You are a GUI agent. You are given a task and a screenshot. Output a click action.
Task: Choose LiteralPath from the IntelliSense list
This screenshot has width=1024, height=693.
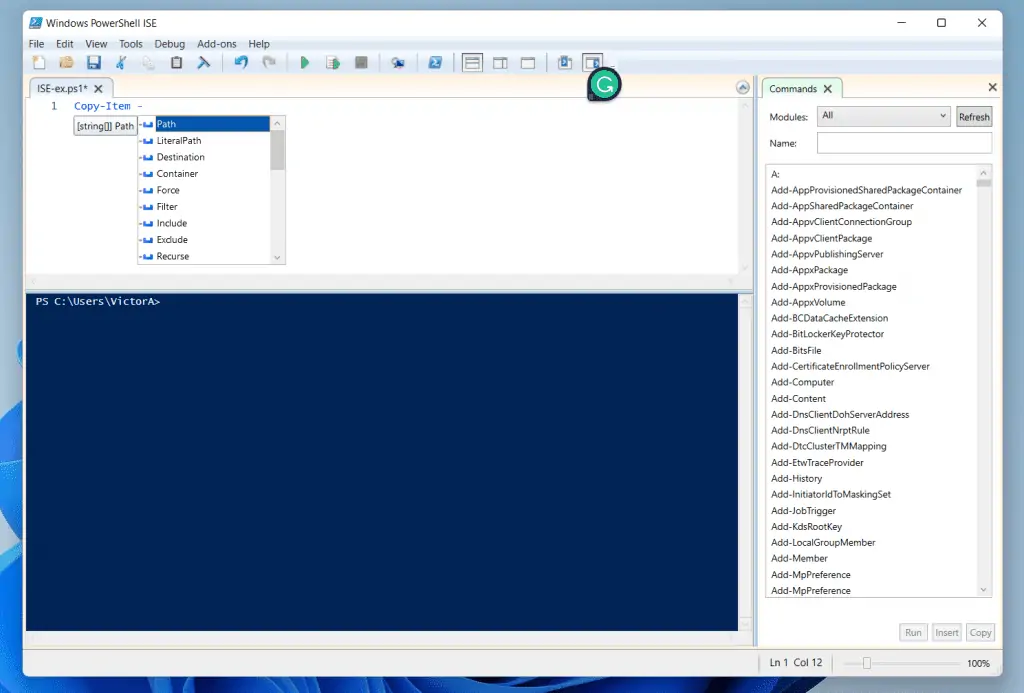click(204, 140)
